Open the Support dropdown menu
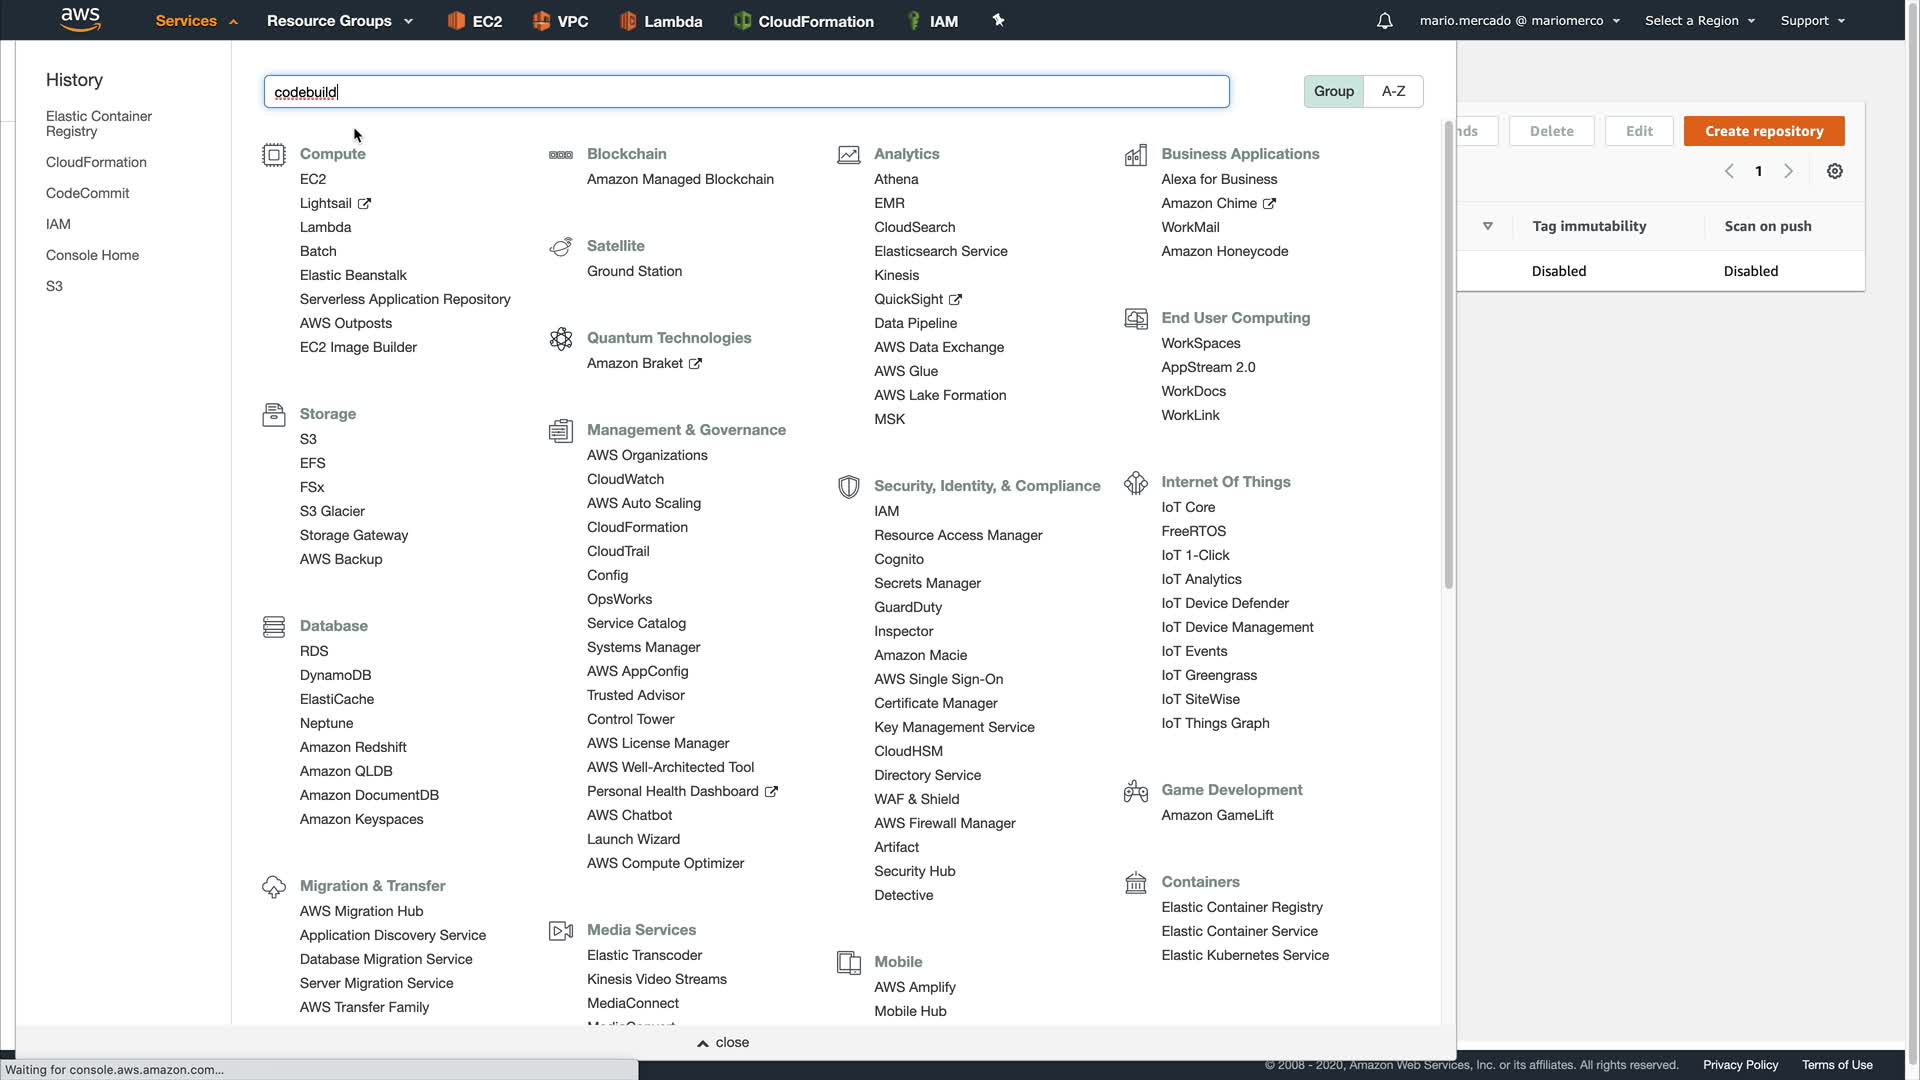Screen dimensions: 1920x1080 [1812, 21]
